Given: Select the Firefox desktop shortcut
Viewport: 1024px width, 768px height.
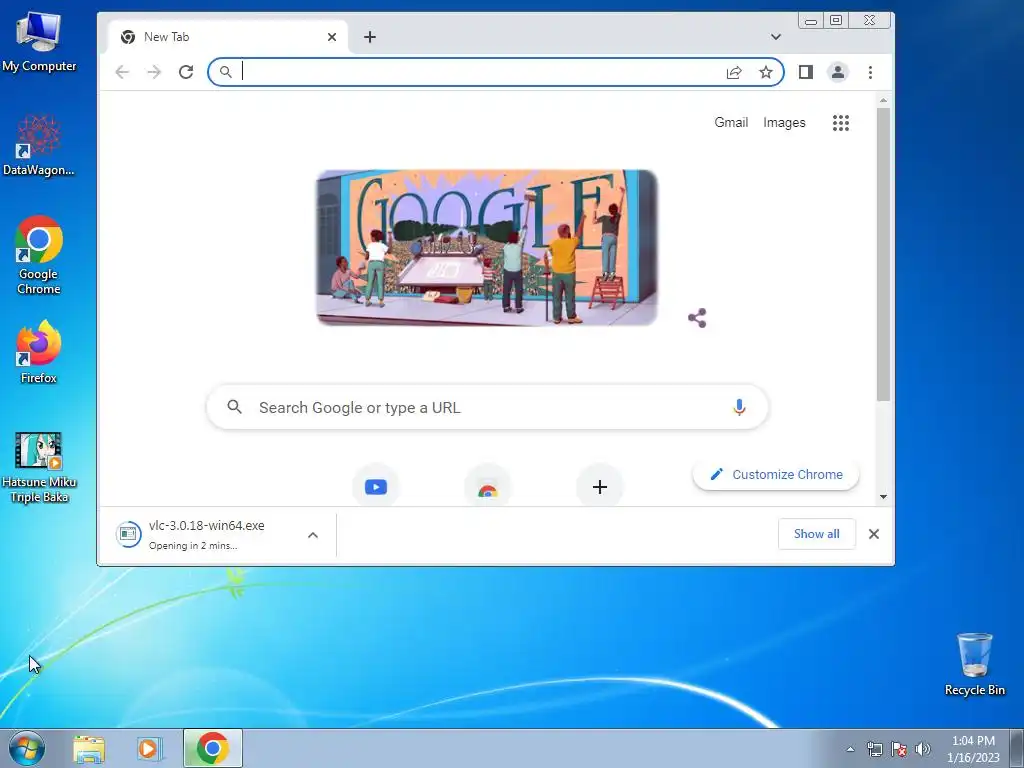Looking at the screenshot, I should tap(39, 353).
